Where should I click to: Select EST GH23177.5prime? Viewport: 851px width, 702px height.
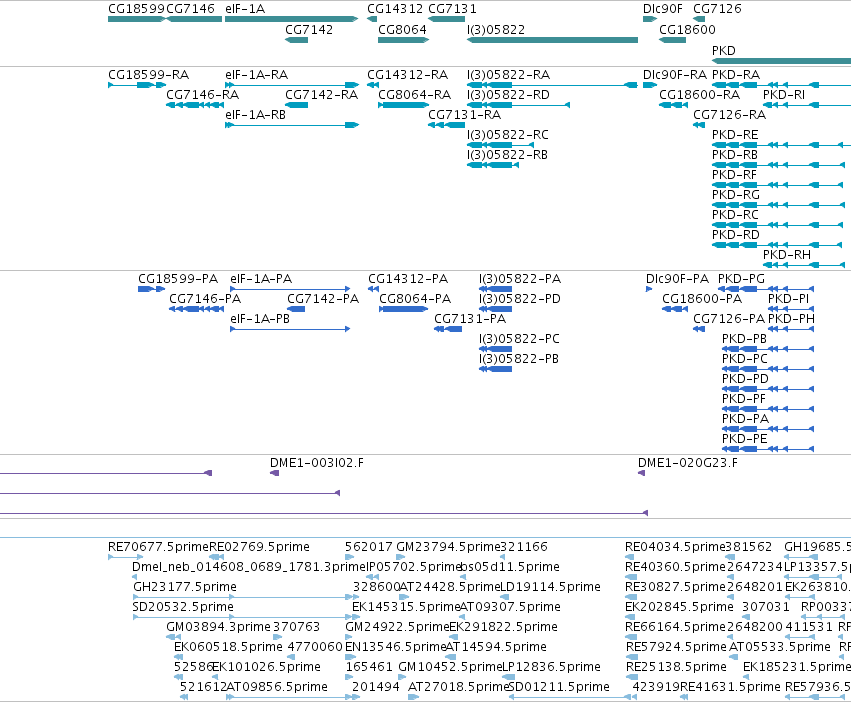click(x=185, y=587)
